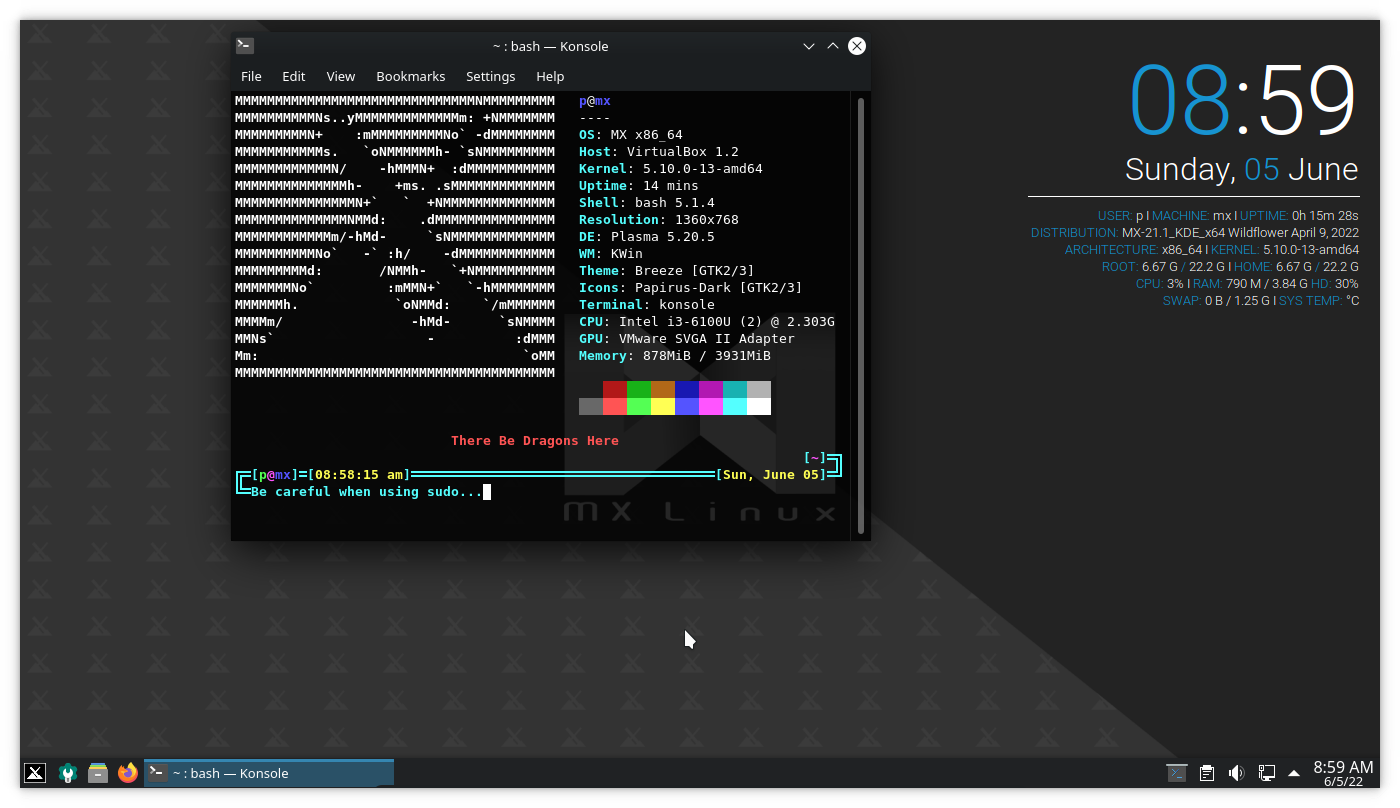1400x808 pixels.
Task: Click the '[08:58:15 am]' prompt time
Action: pyautogui.click(x=359, y=475)
